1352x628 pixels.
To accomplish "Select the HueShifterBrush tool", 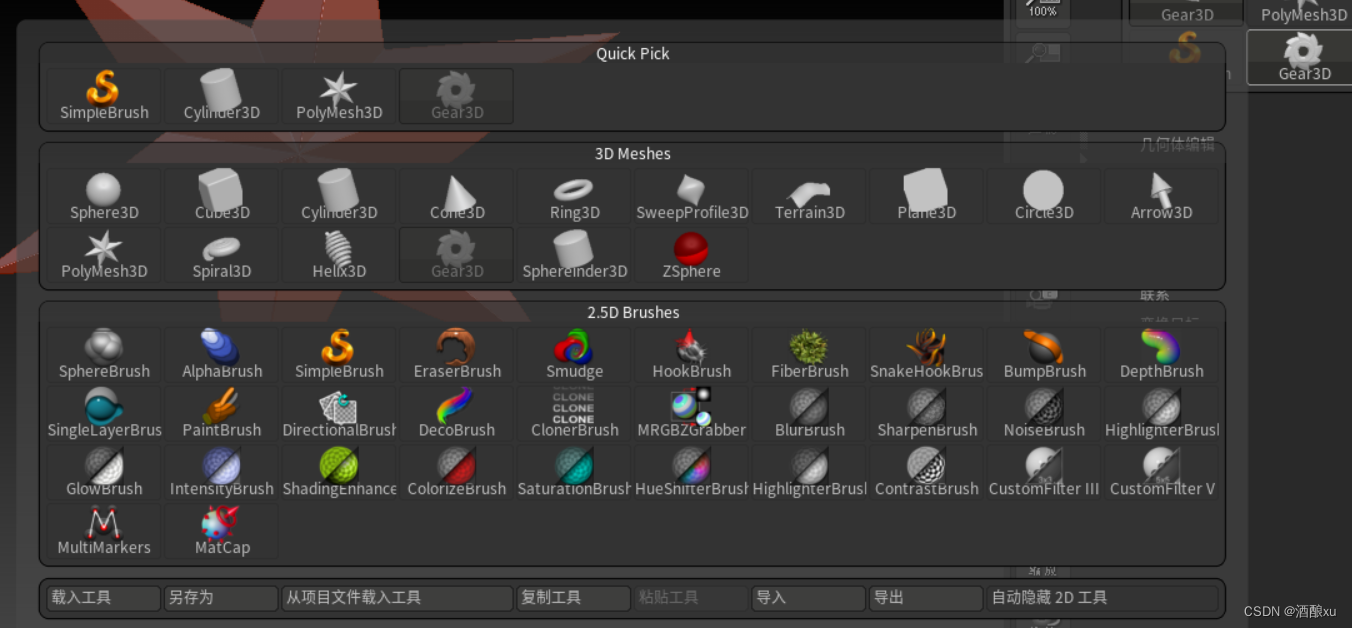I will click(x=692, y=474).
